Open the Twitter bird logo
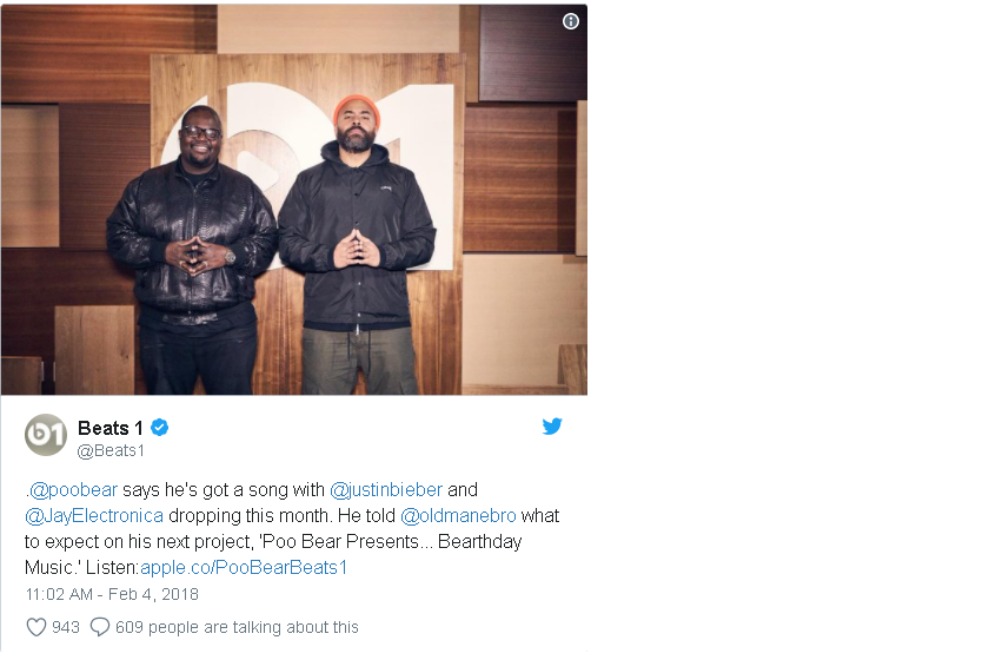Screen dimensions: 990x660 [552, 426]
